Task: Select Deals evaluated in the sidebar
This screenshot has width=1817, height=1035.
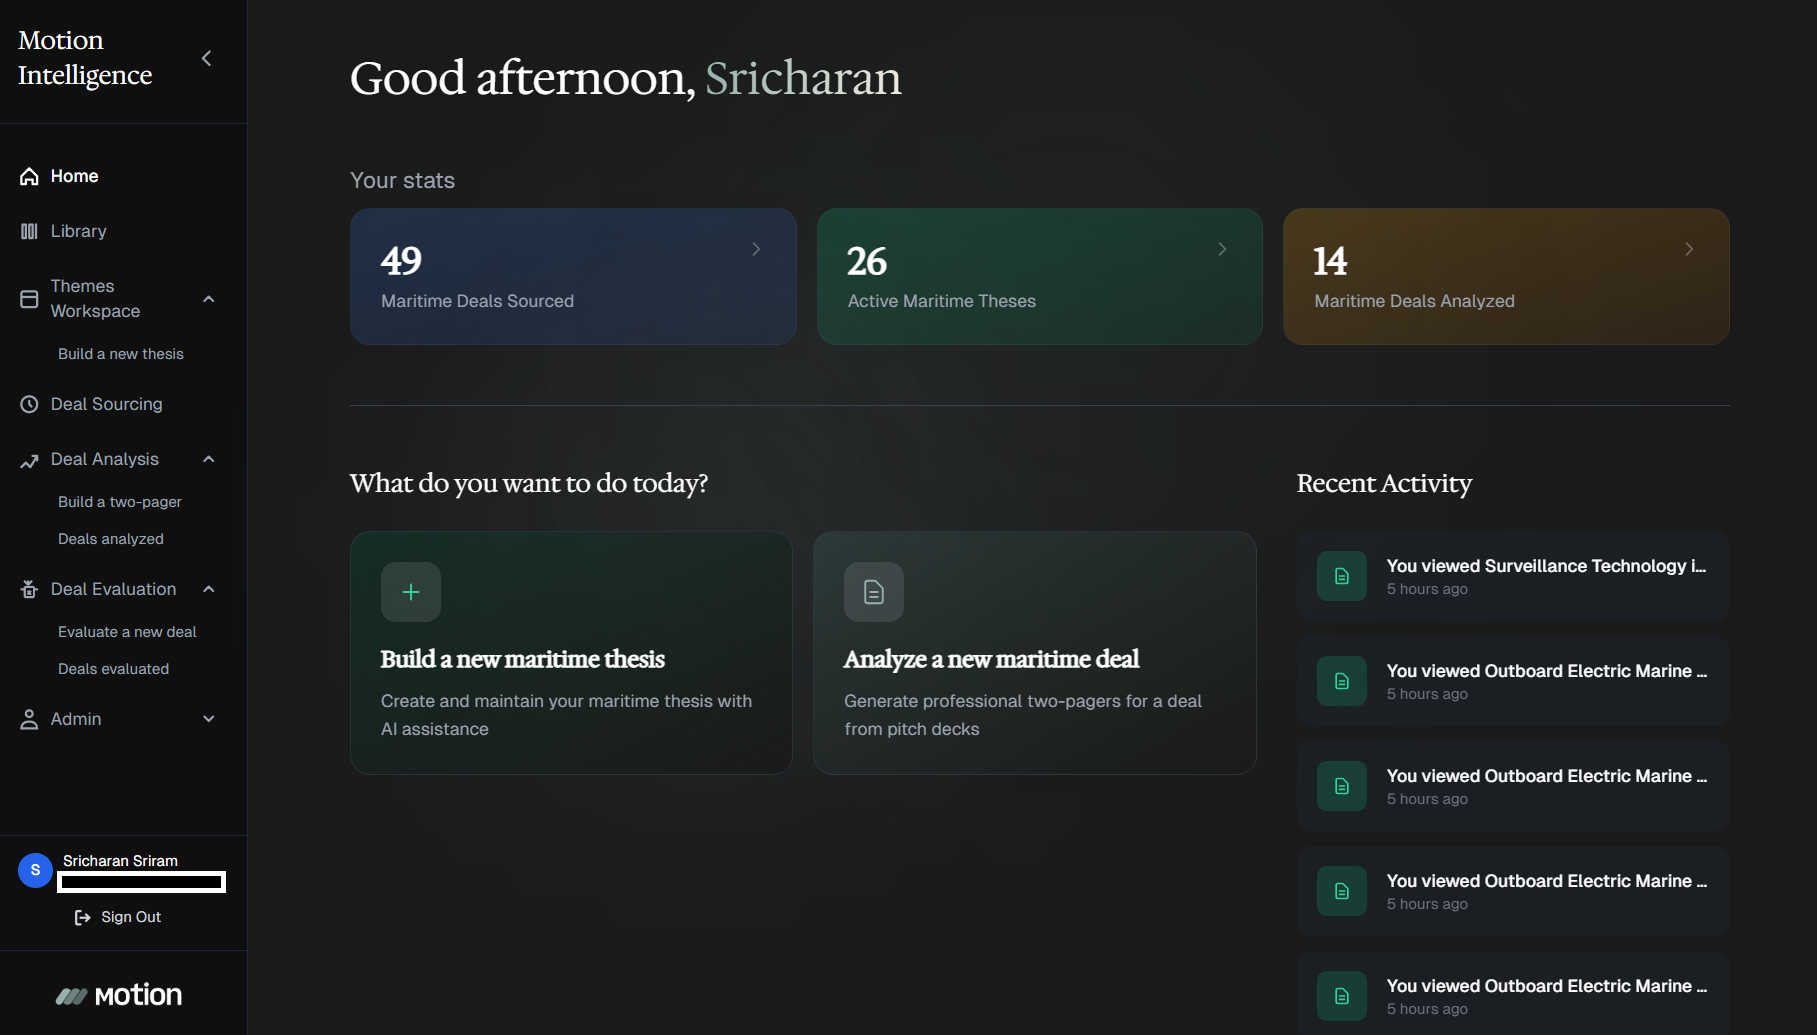Action: click(114, 669)
